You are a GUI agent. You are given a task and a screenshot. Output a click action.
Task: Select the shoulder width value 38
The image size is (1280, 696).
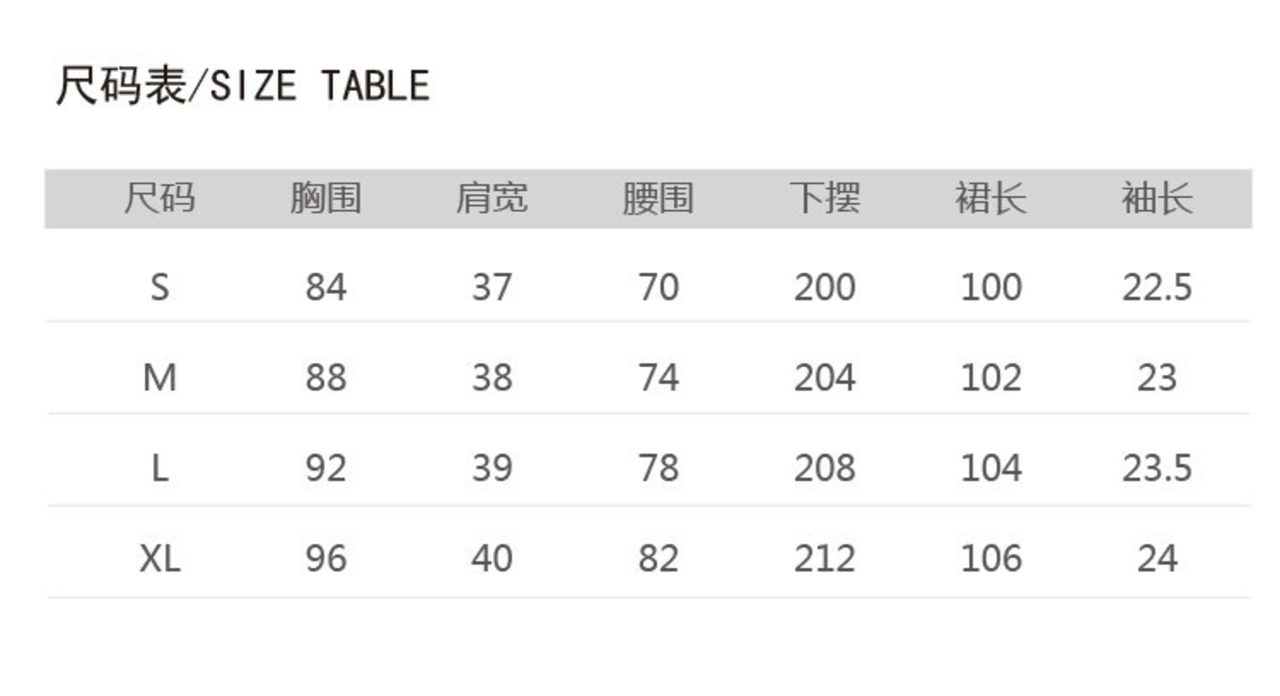click(491, 378)
